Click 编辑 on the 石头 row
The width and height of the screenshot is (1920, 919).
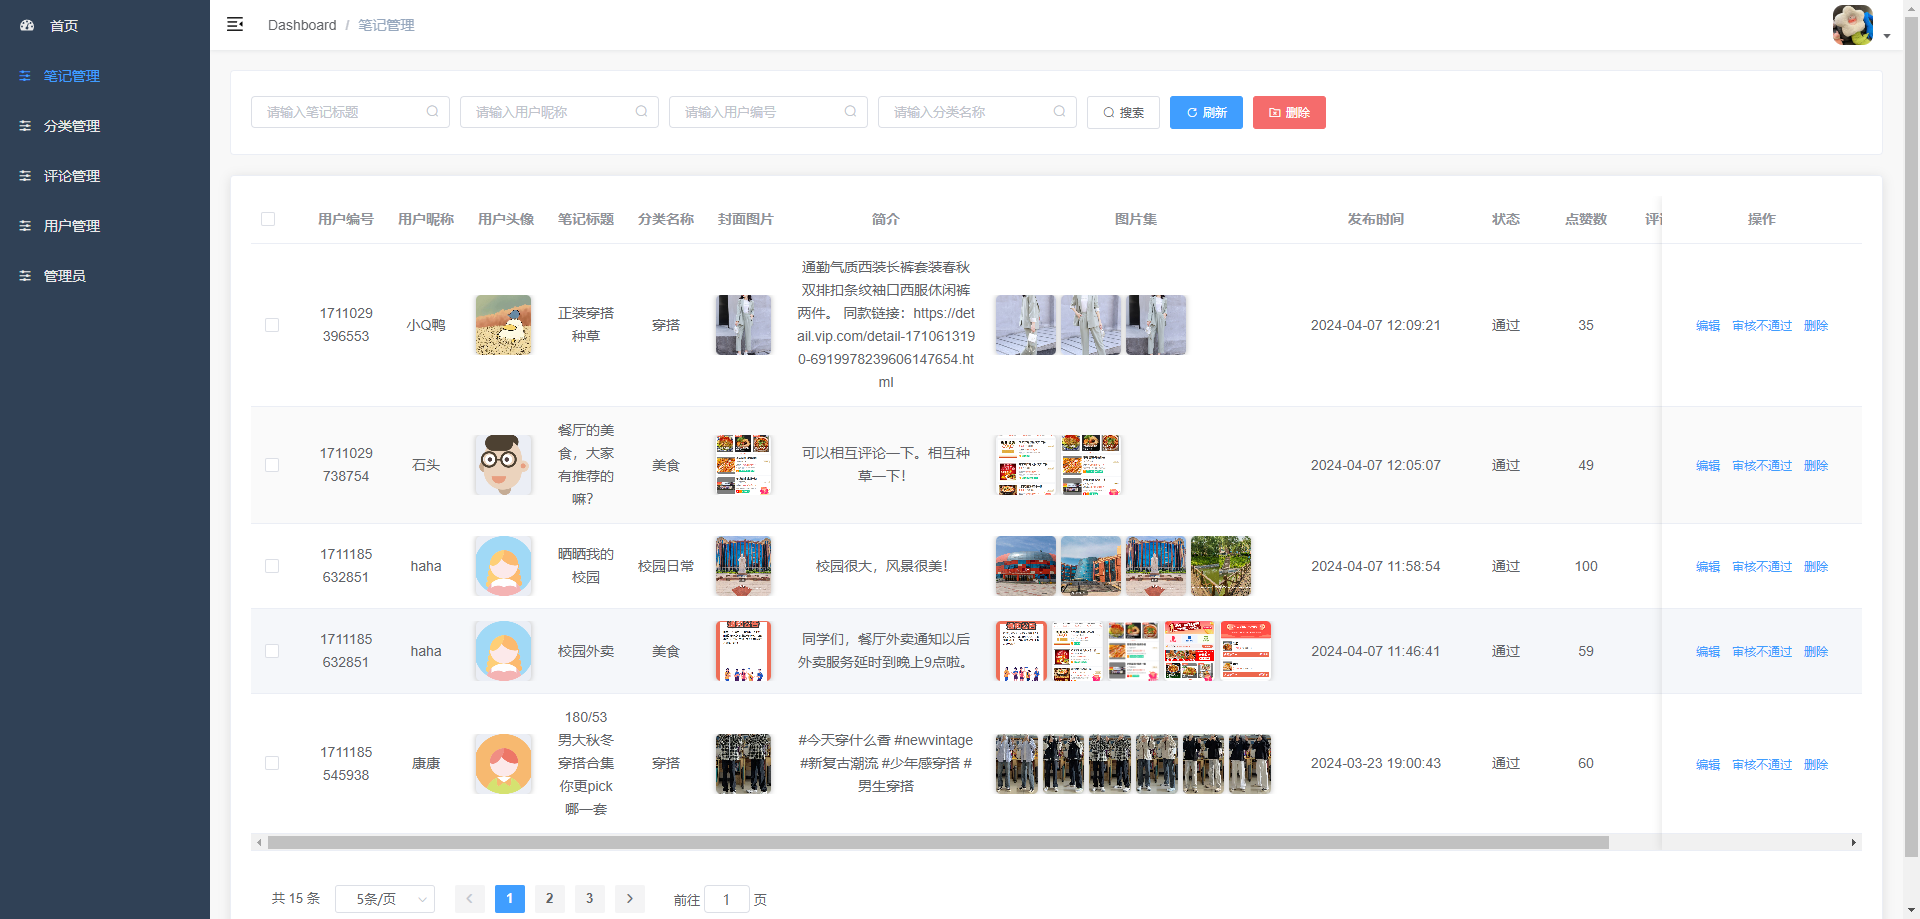point(1707,465)
